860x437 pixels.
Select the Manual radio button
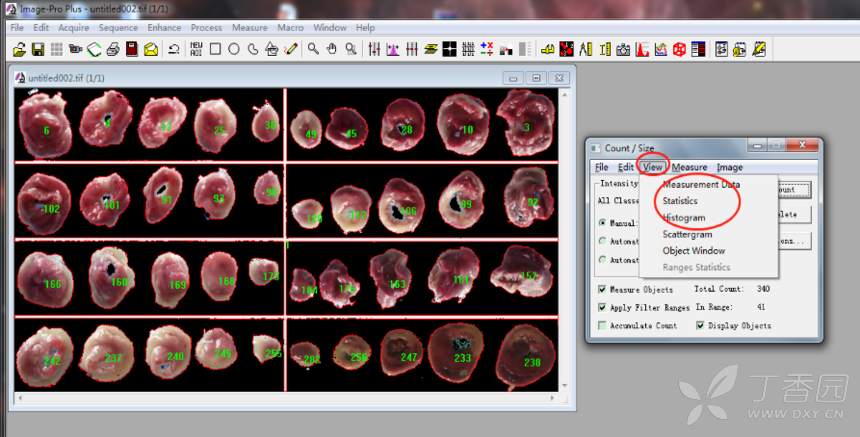[x=602, y=223]
